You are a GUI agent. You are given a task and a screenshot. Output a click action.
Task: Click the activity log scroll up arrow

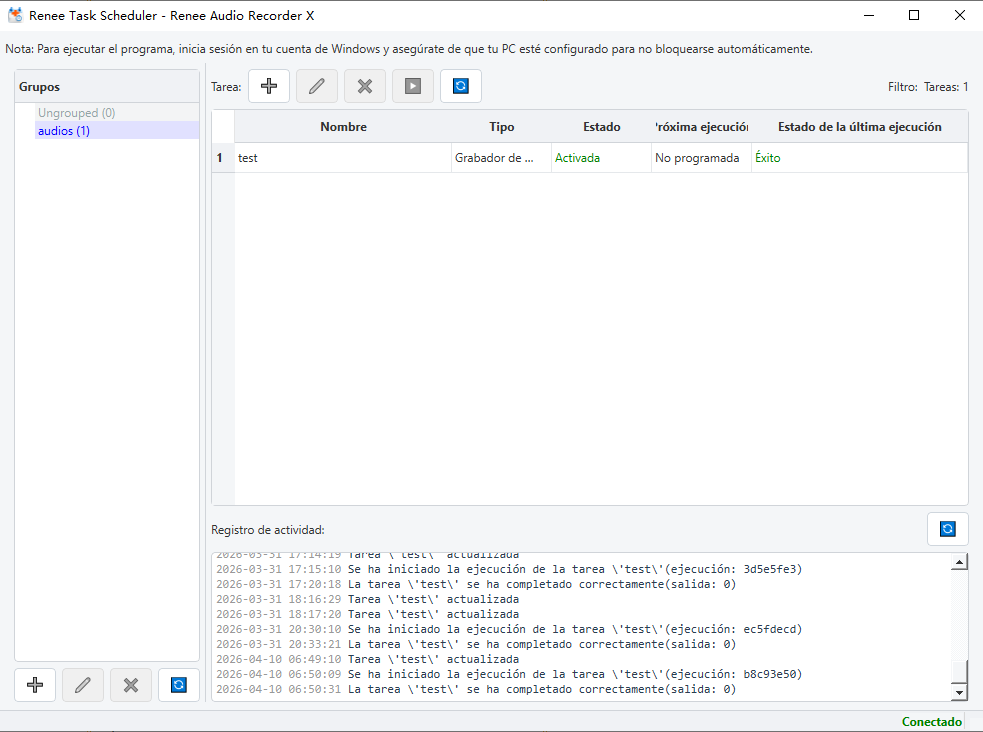959,562
